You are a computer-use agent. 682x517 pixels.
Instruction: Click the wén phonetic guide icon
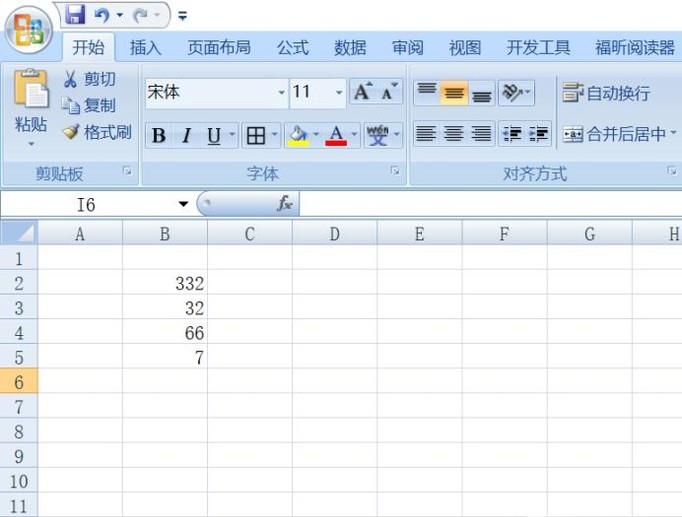coord(378,136)
